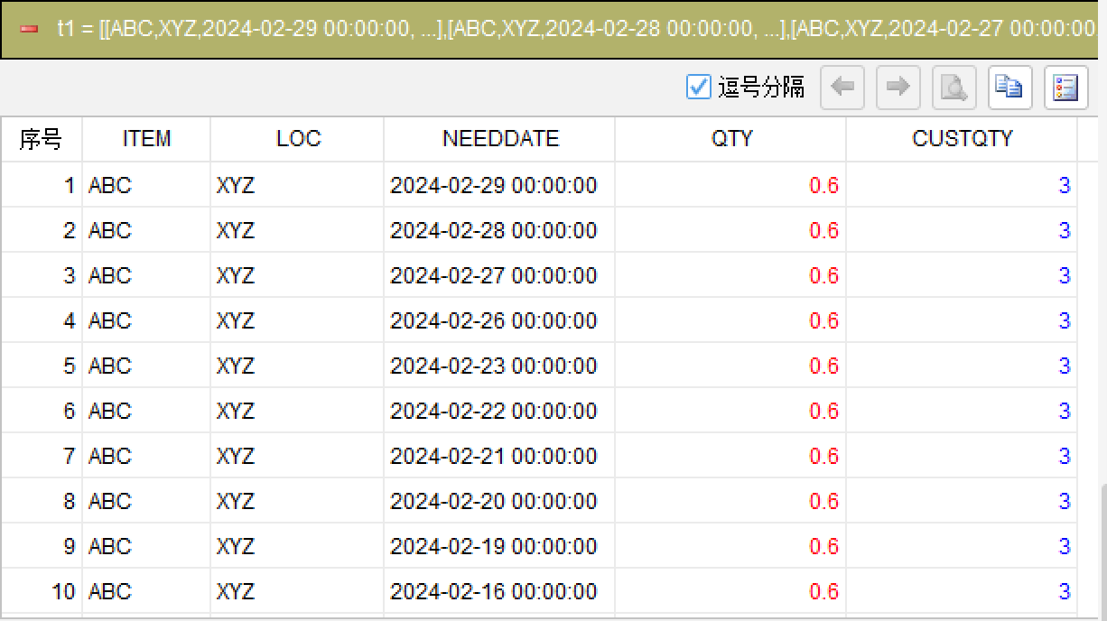The image size is (1107, 621).
Task: Collapse the t1 variable with red minus icon
Action: [29, 29]
